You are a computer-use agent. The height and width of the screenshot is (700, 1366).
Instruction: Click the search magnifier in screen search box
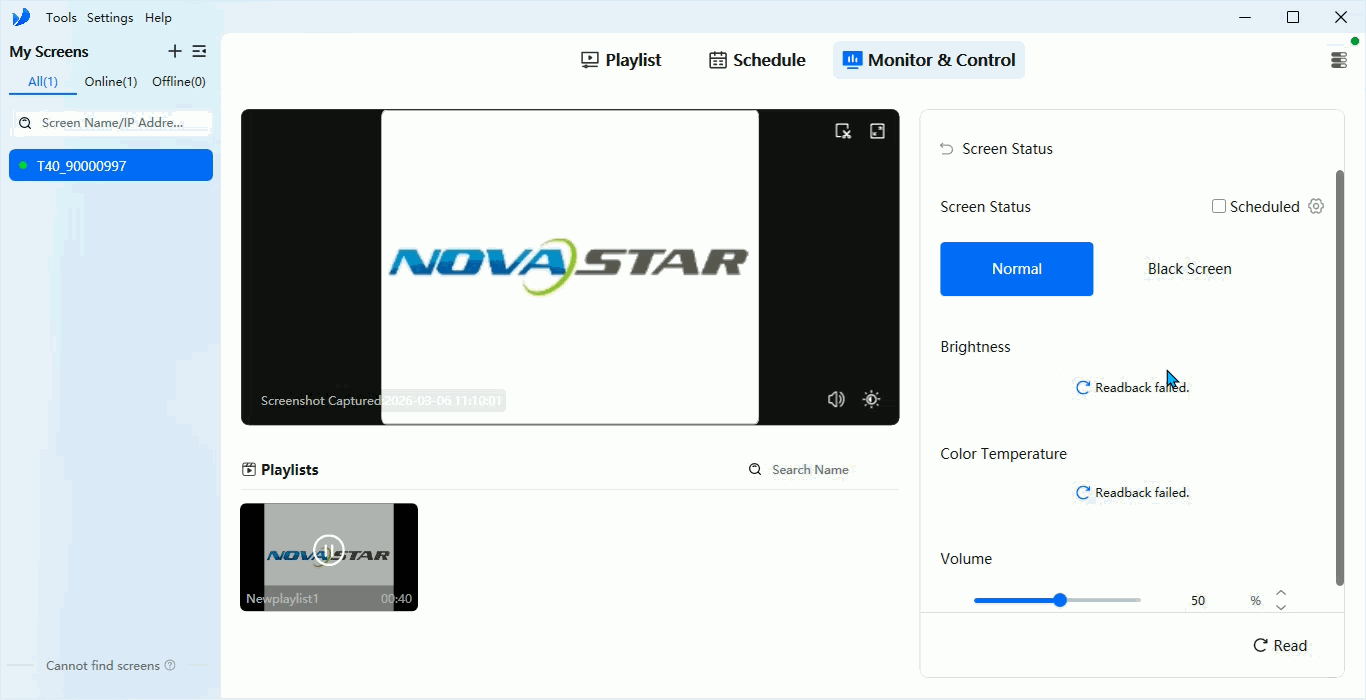pos(26,123)
